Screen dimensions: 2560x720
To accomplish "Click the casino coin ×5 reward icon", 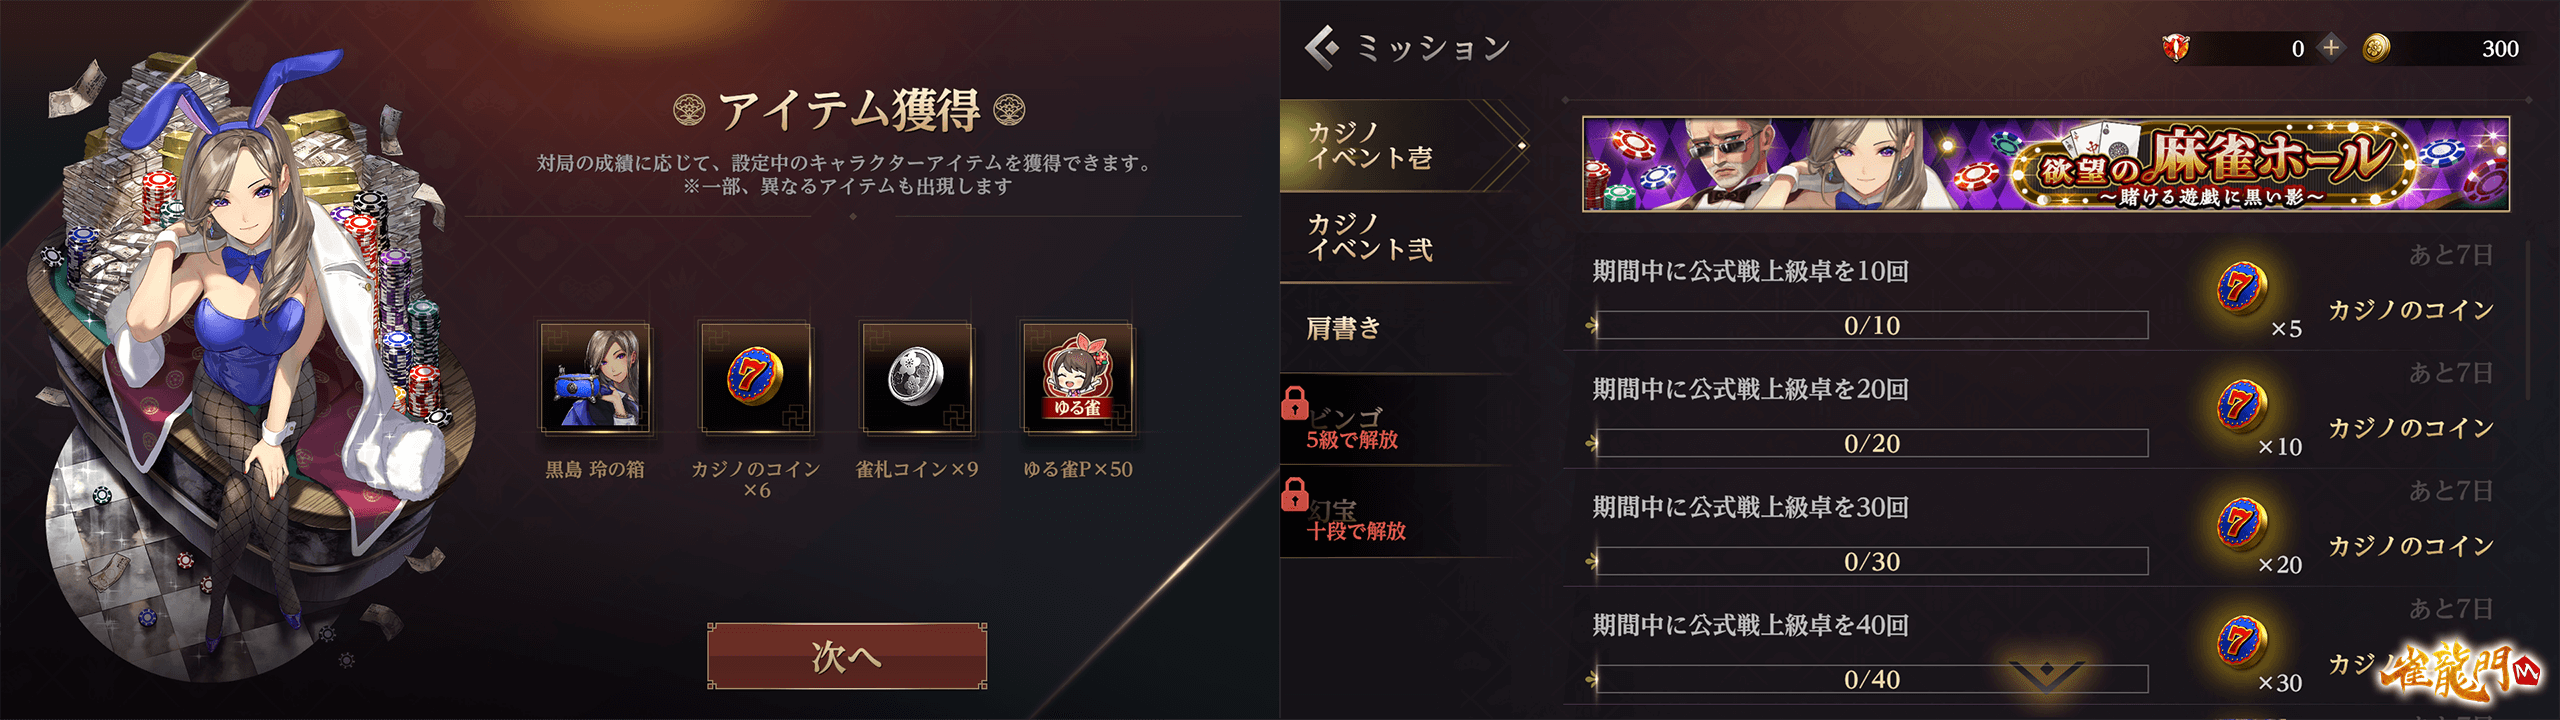I will click(2240, 289).
